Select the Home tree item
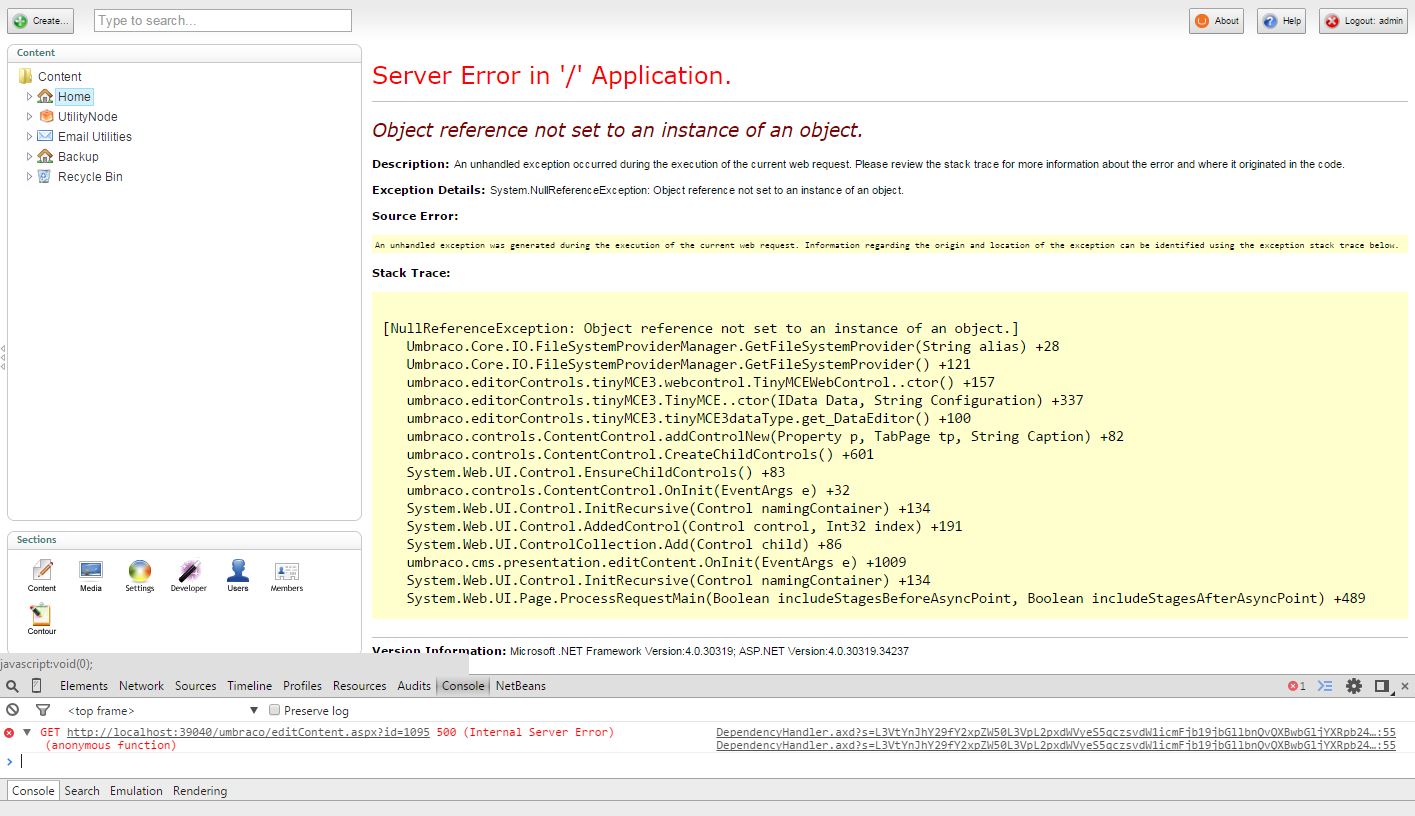 74,96
